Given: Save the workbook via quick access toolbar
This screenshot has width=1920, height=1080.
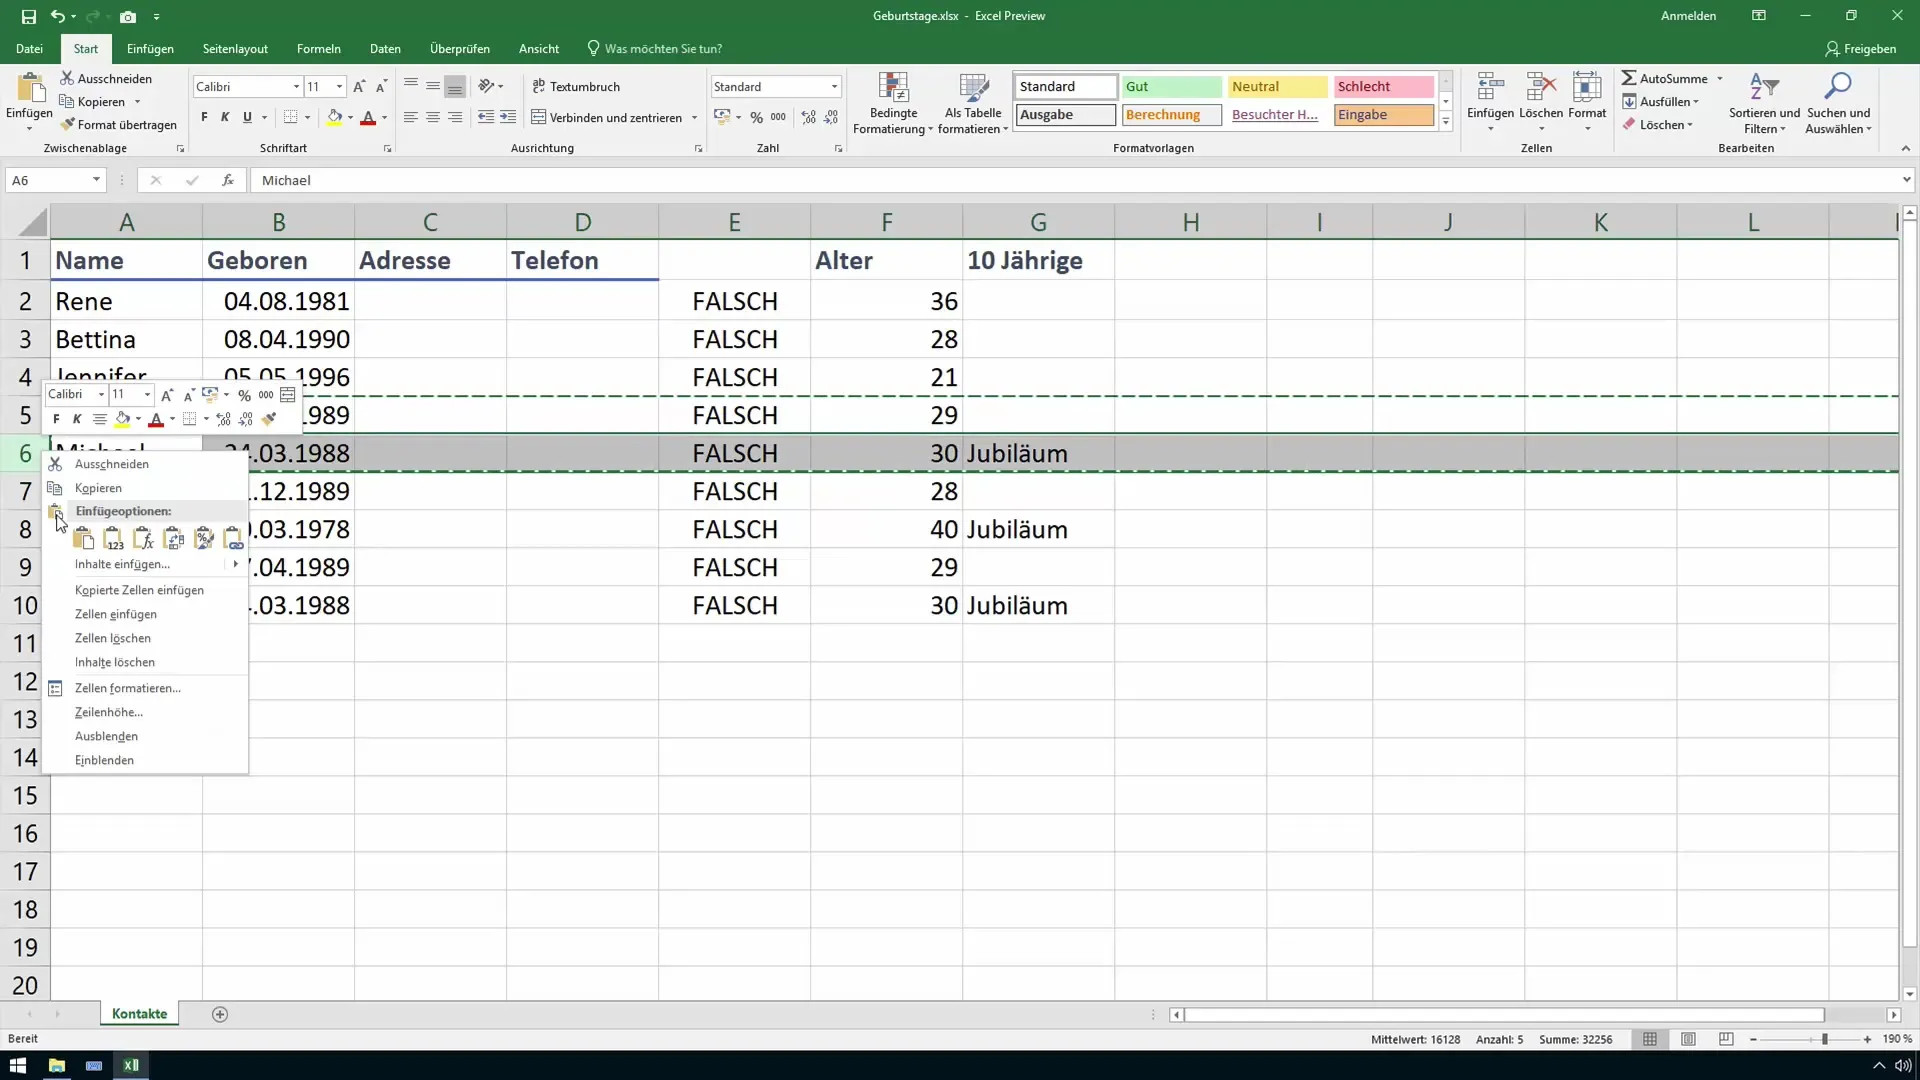Looking at the screenshot, I should (28, 16).
